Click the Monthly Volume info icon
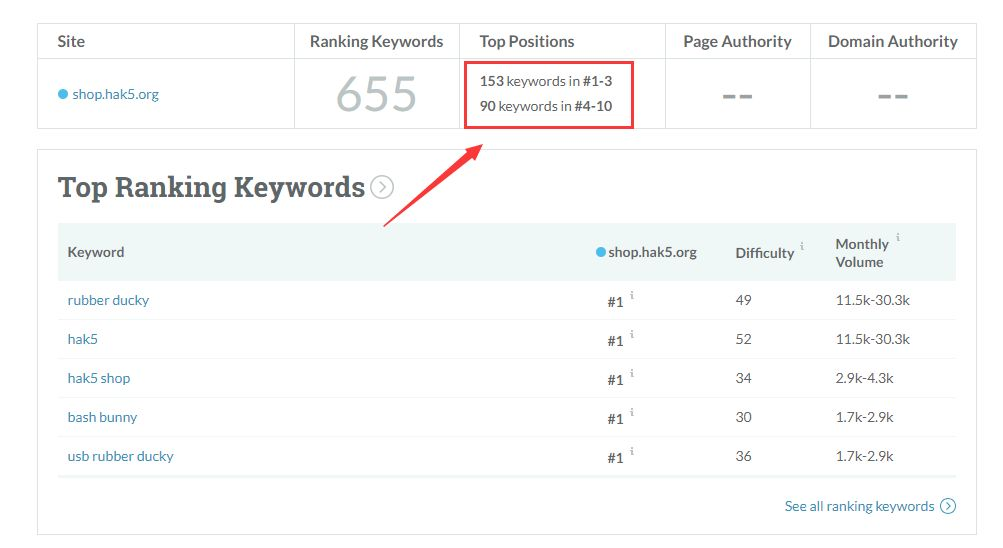The image size is (1003, 548). 898,237
